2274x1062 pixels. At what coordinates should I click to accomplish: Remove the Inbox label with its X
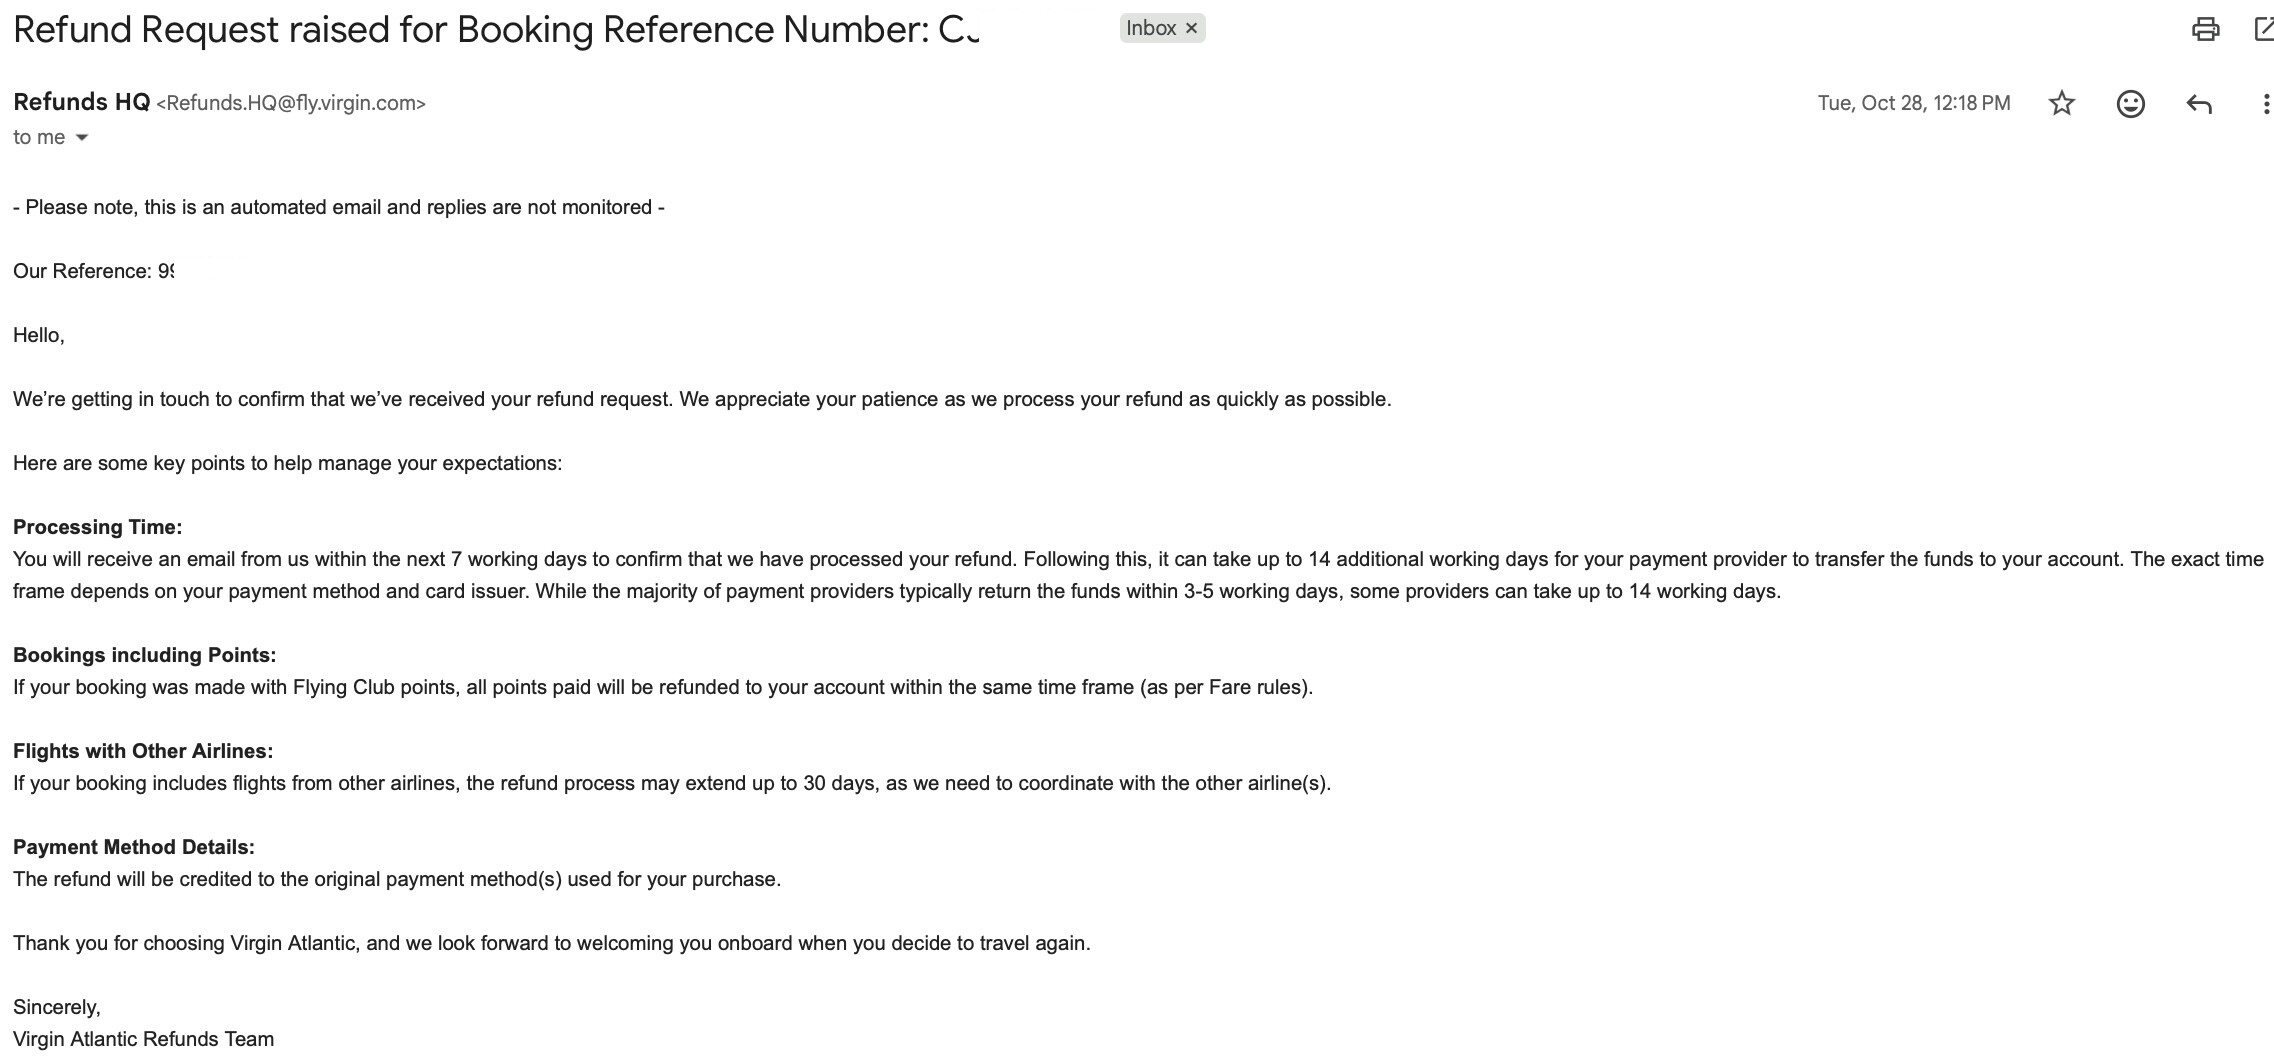coord(1191,29)
